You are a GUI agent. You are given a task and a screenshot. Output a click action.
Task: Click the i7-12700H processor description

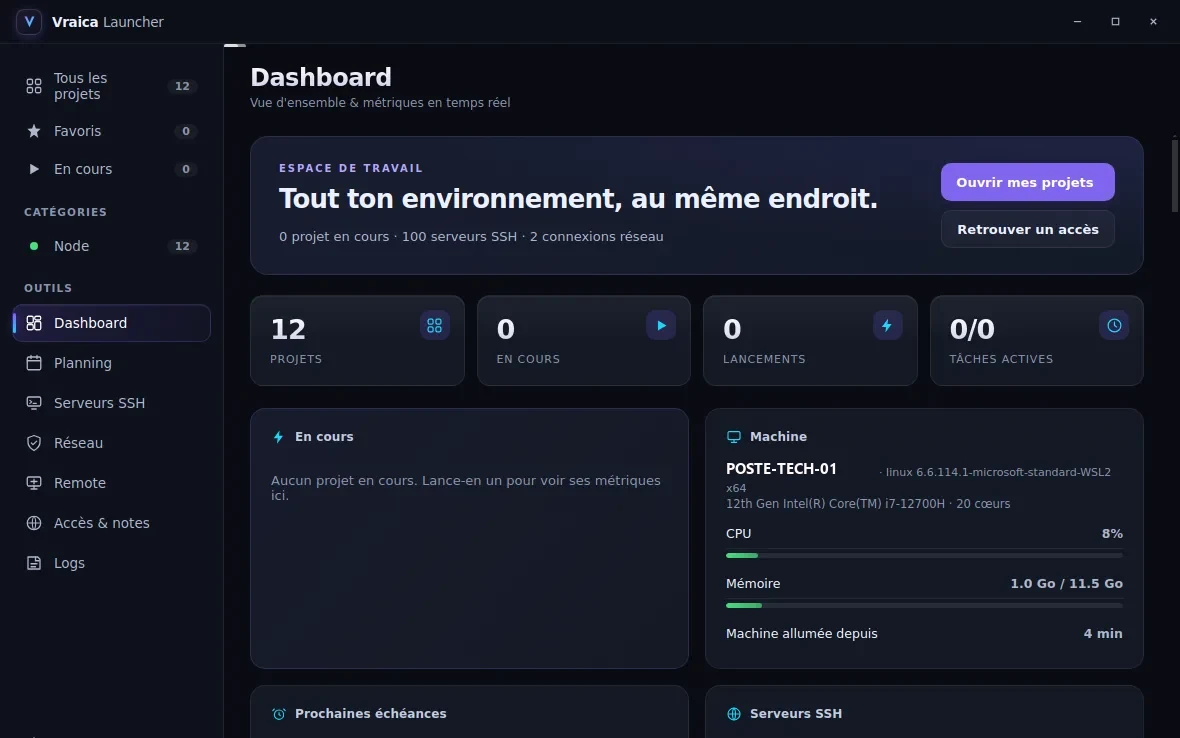point(868,504)
